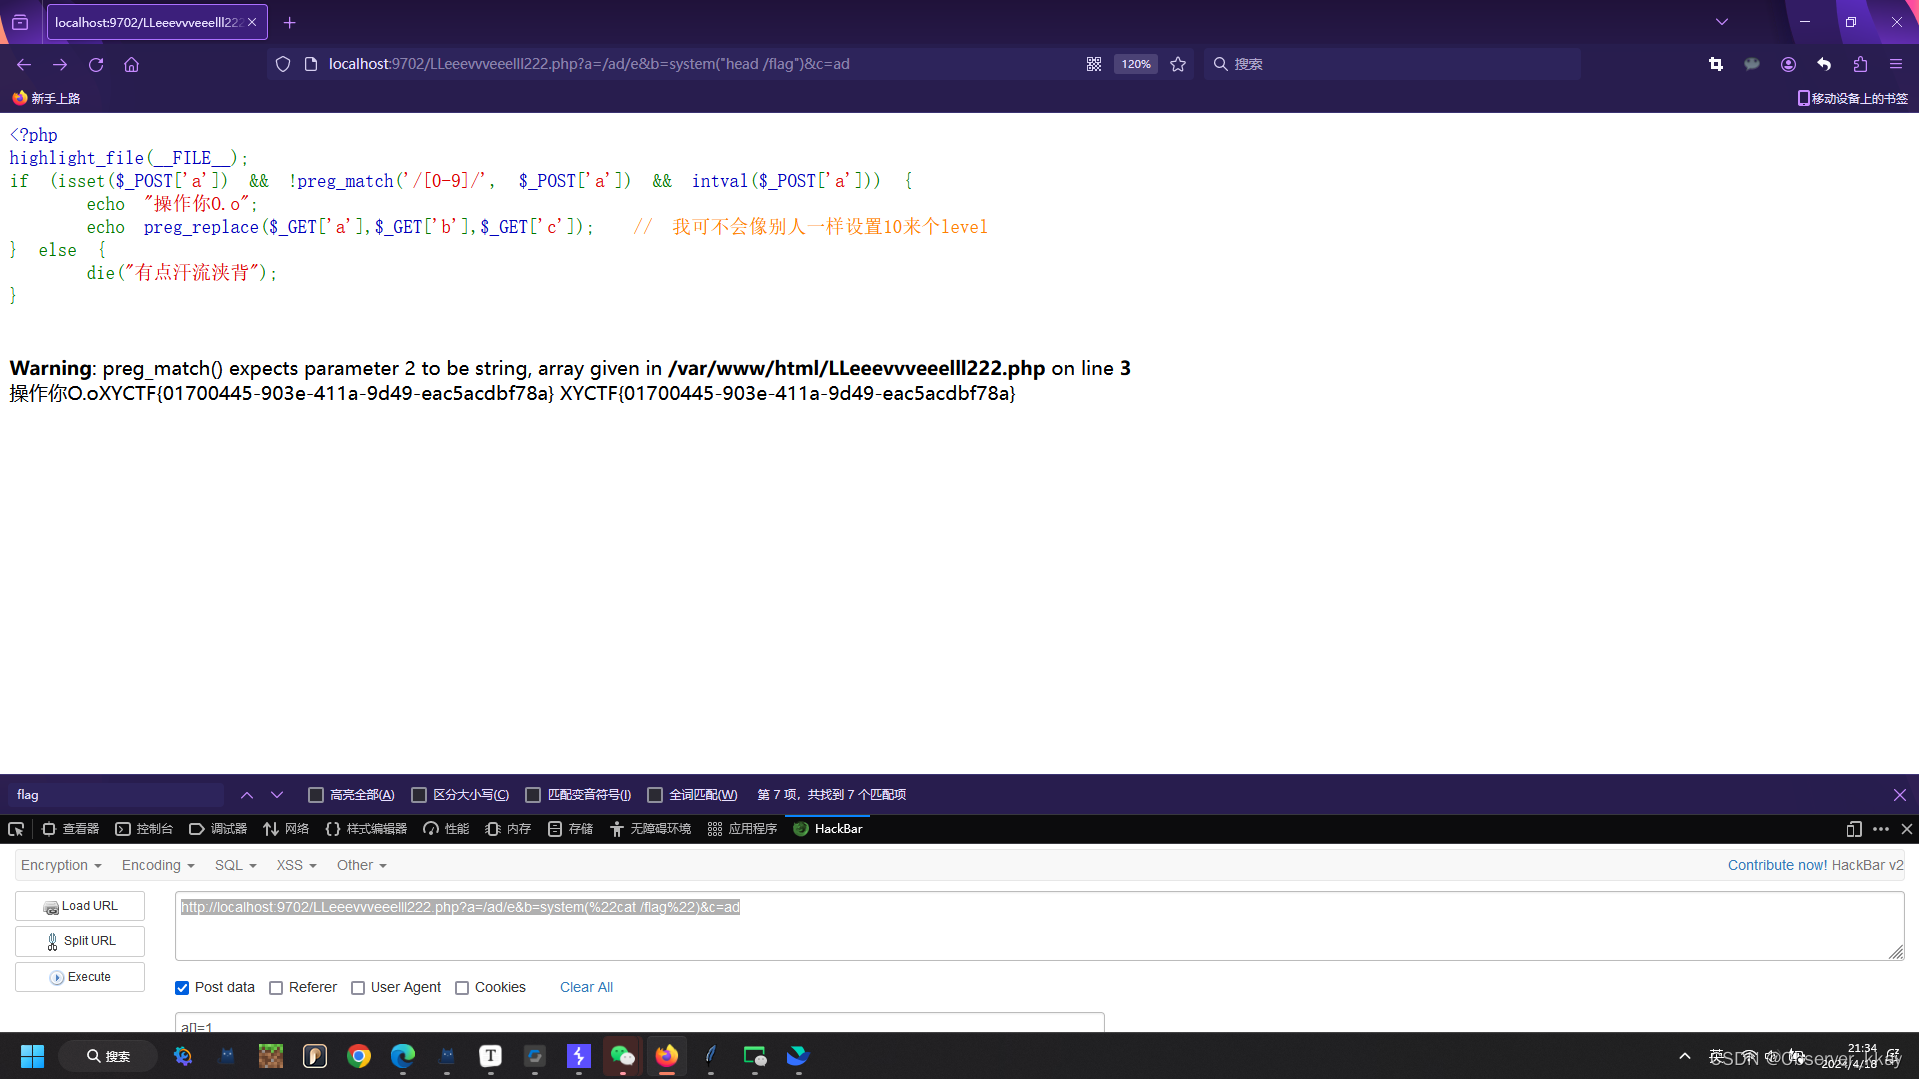This screenshot has height=1079, width=1919.
Task: Toggle responsive design mode in DevTools
Action: 1853,829
